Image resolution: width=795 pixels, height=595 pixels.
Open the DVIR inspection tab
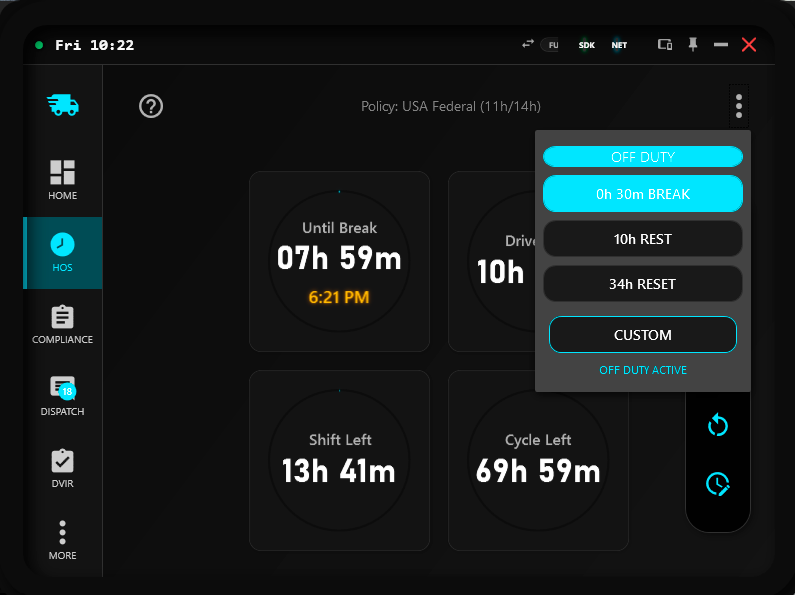pos(62,468)
